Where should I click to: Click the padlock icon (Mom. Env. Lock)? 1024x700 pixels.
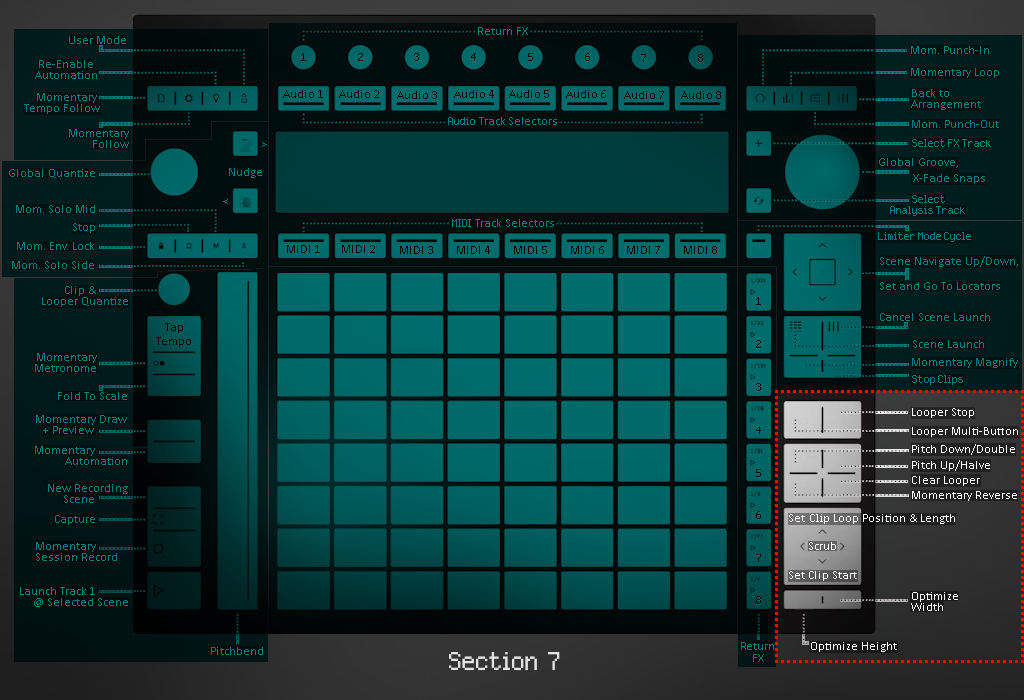(x=162, y=245)
